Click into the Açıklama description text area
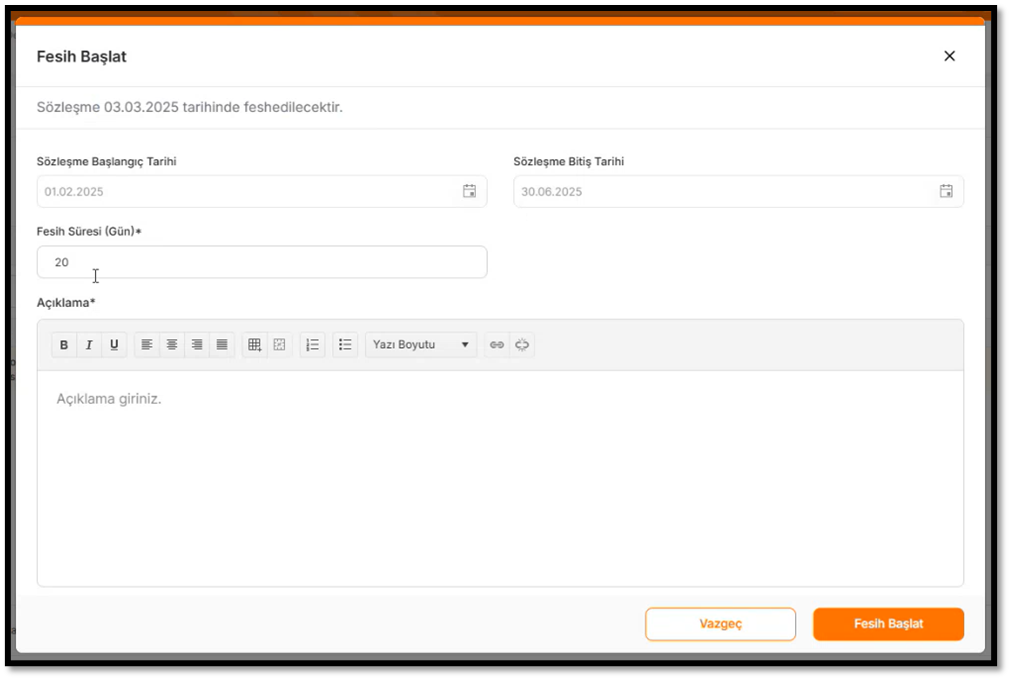The image size is (1010, 679). (x=500, y=478)
